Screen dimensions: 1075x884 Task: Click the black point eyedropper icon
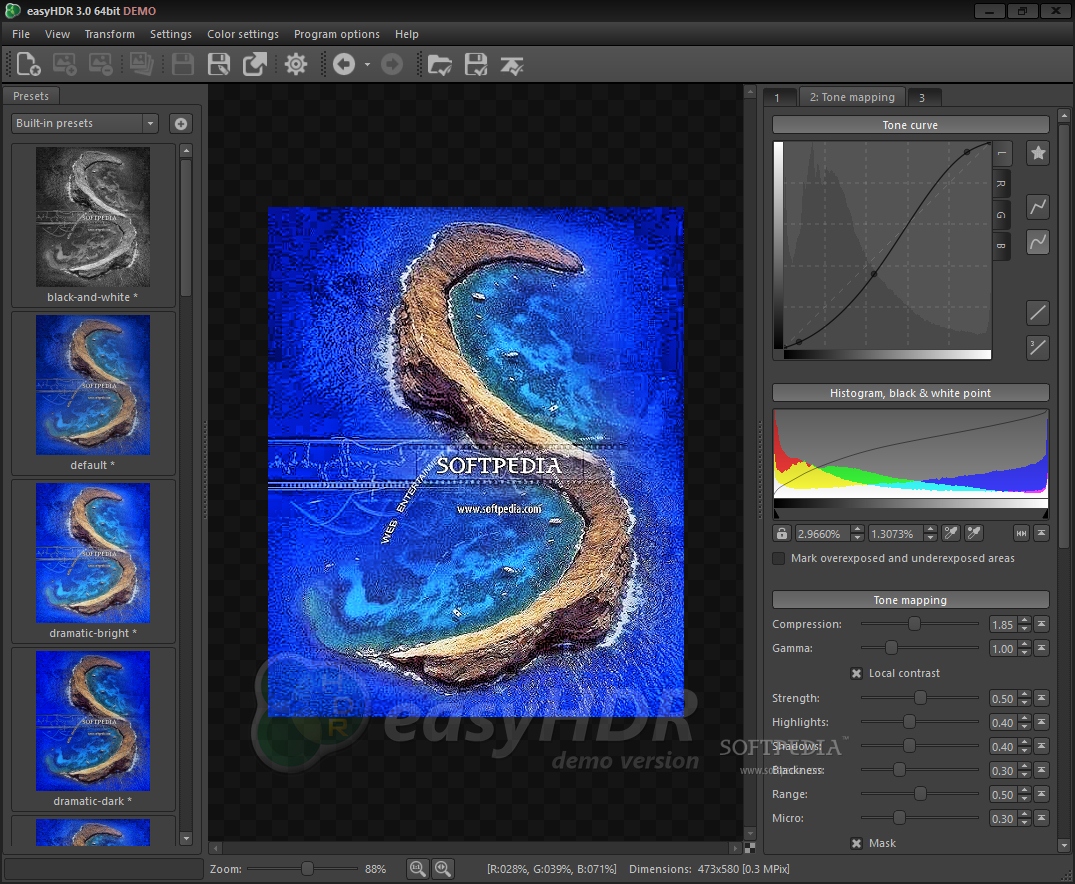(x=951, y=534)
